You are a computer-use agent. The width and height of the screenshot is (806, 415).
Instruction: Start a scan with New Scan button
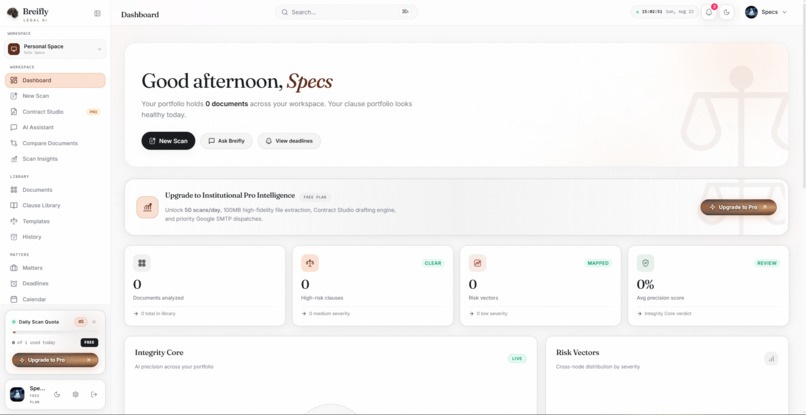click(168, 141)
